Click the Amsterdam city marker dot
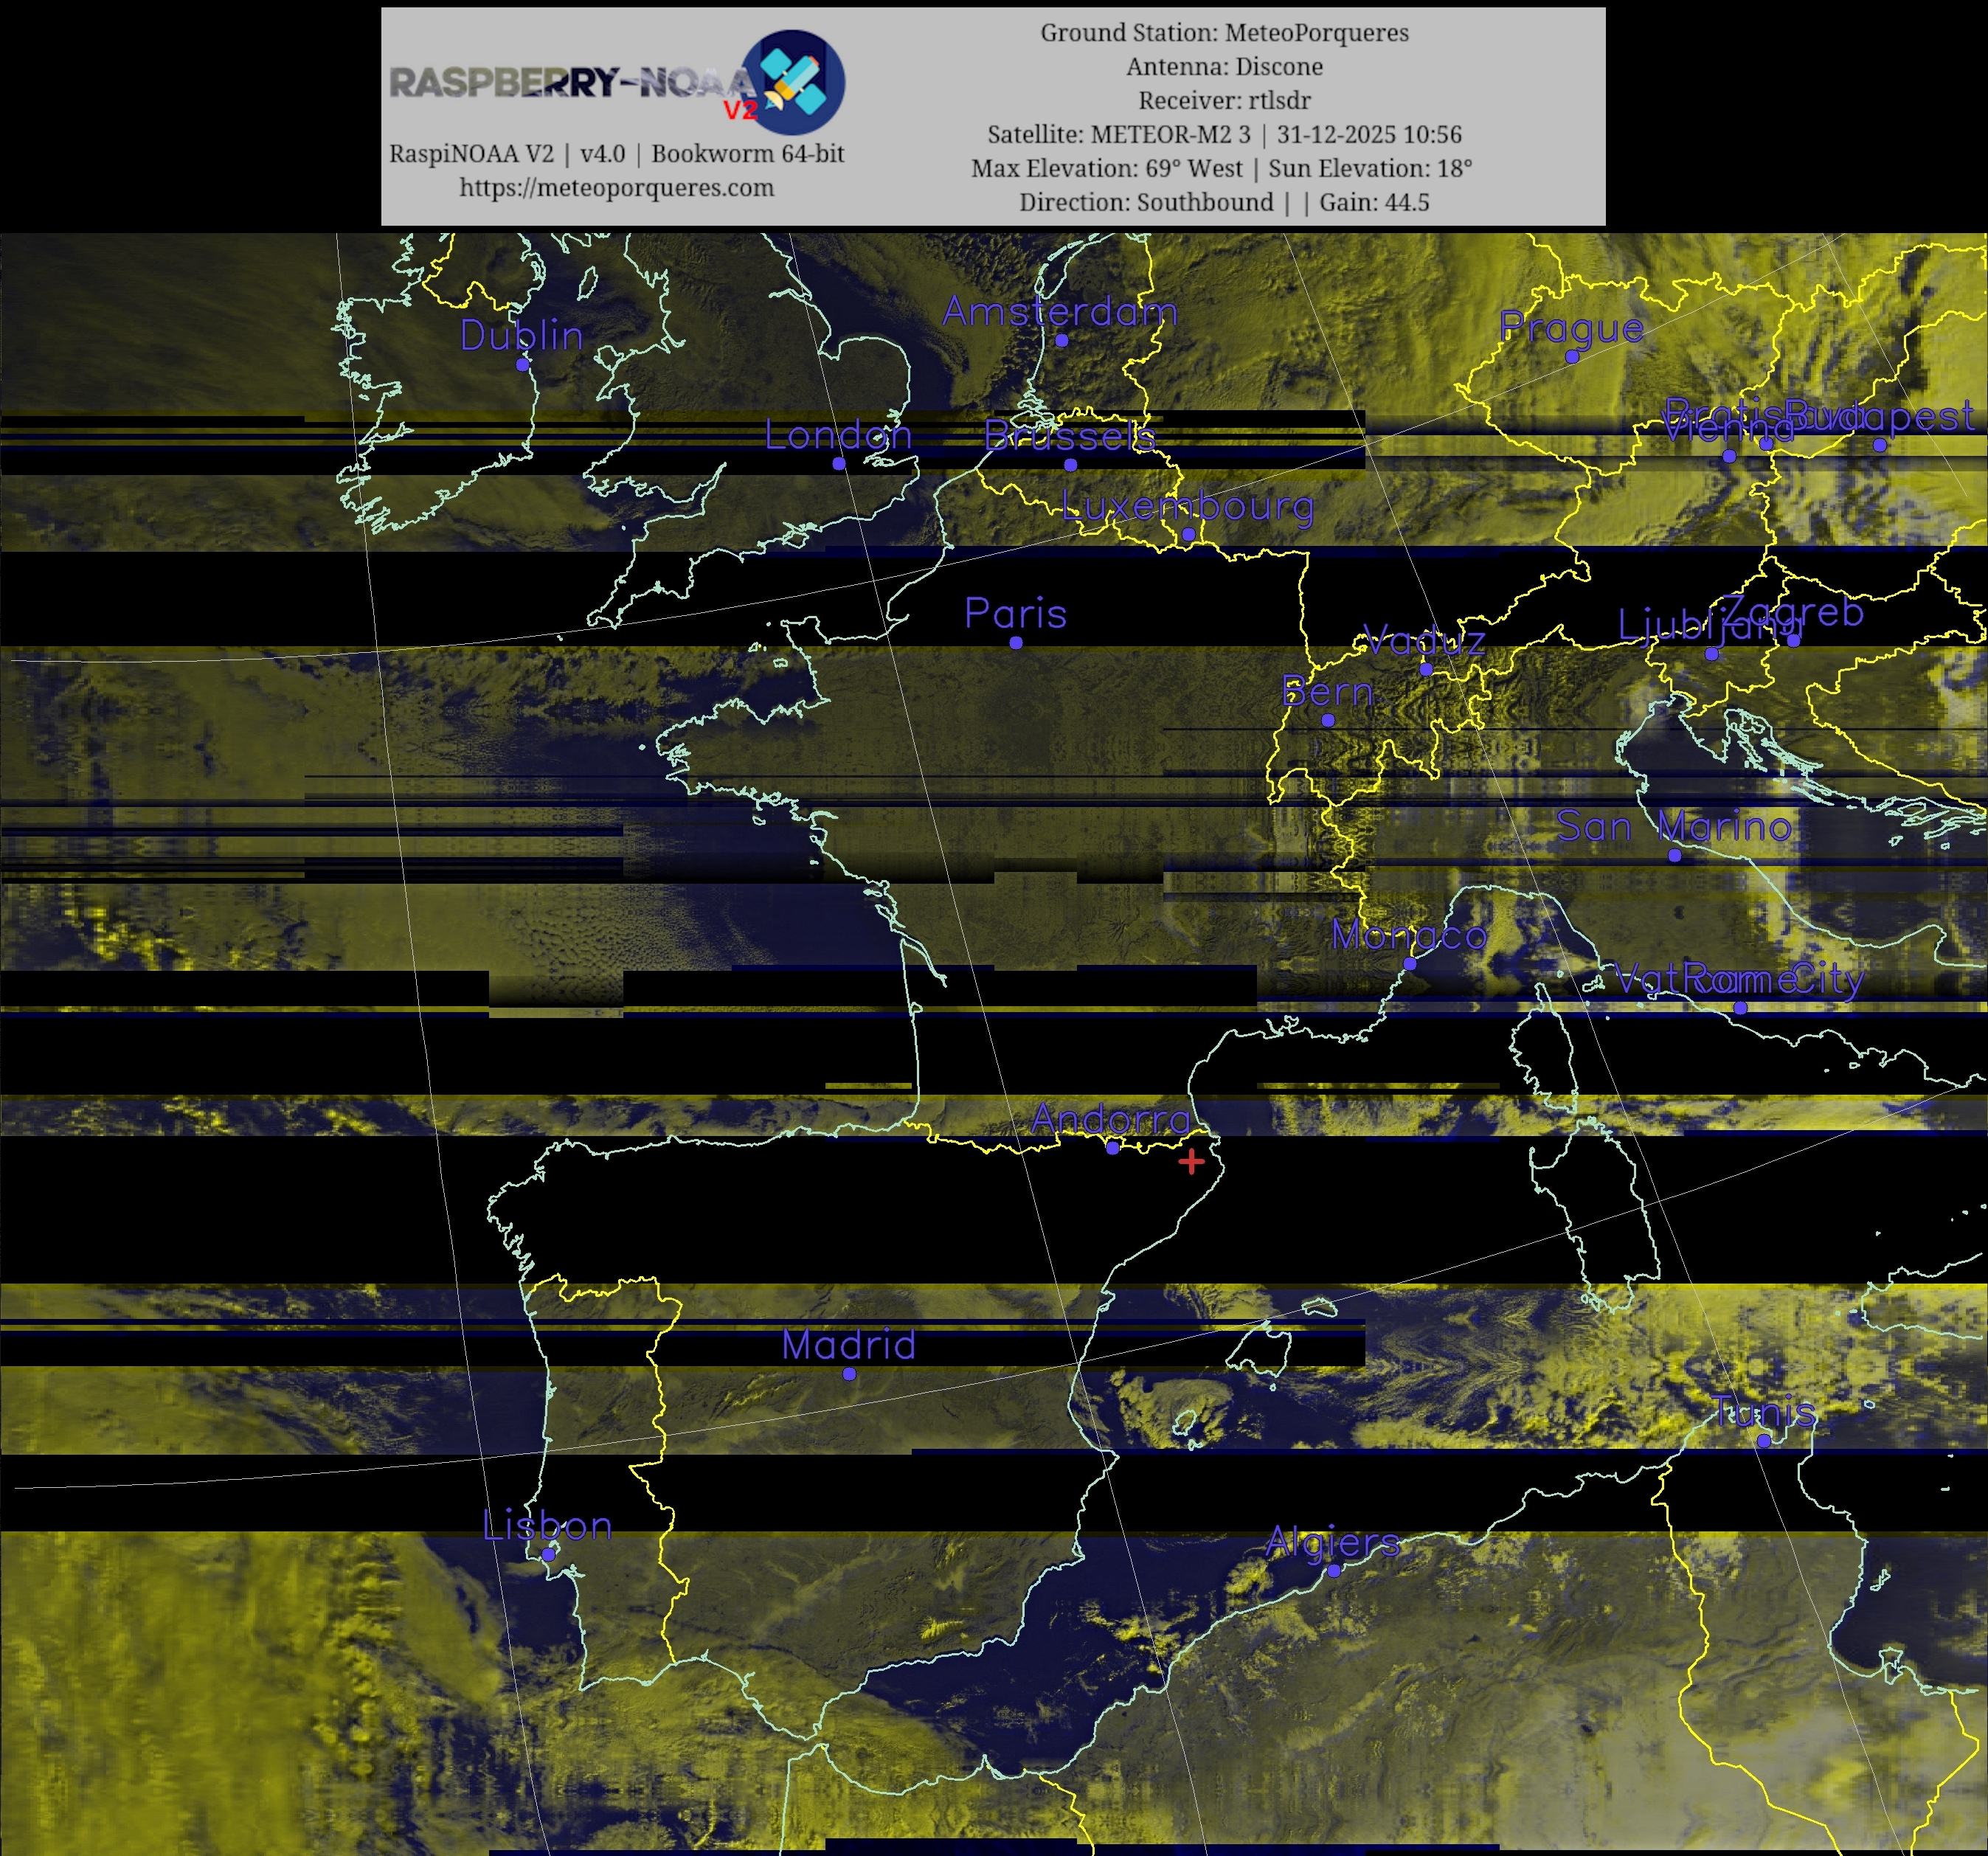1988x1856 pixels. click(1062, 341)
